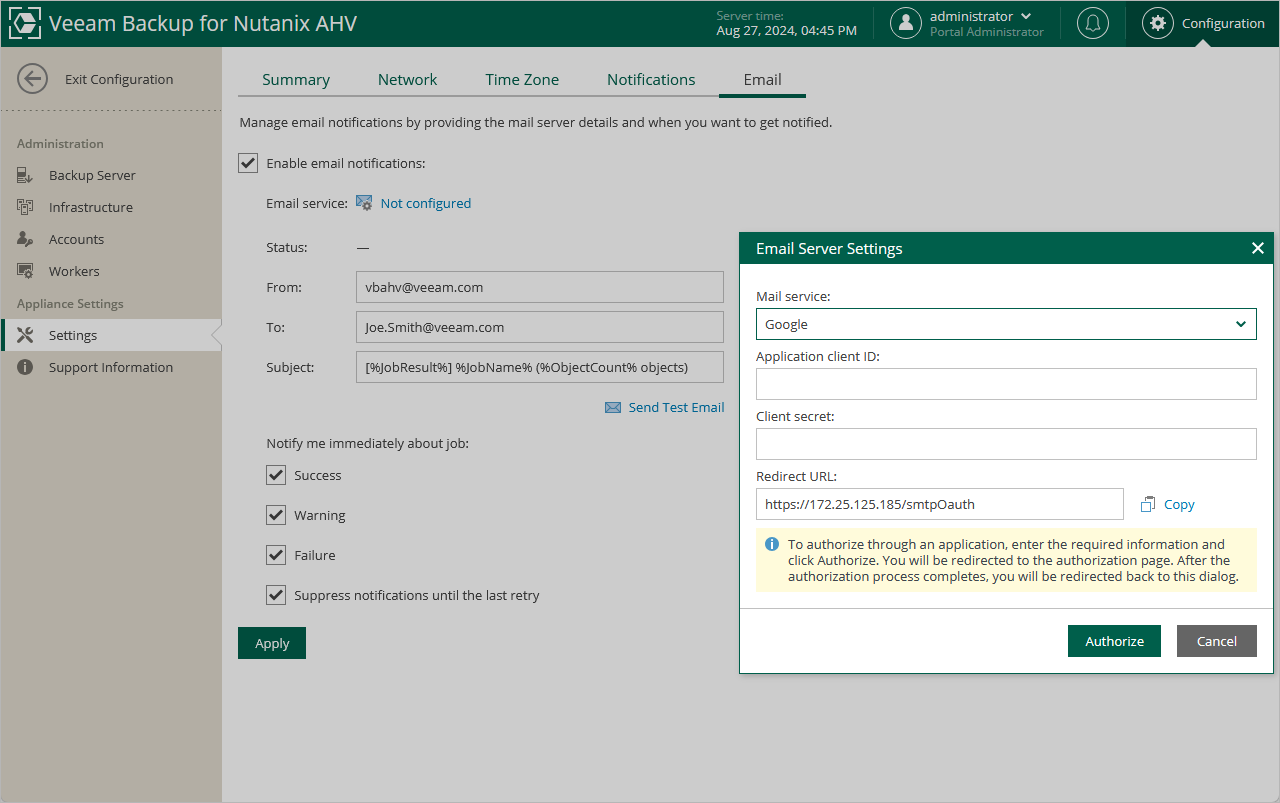Click the Configuration gear icon
The height and width of the screenshot is (803, 1280).
pos(1157,23)
